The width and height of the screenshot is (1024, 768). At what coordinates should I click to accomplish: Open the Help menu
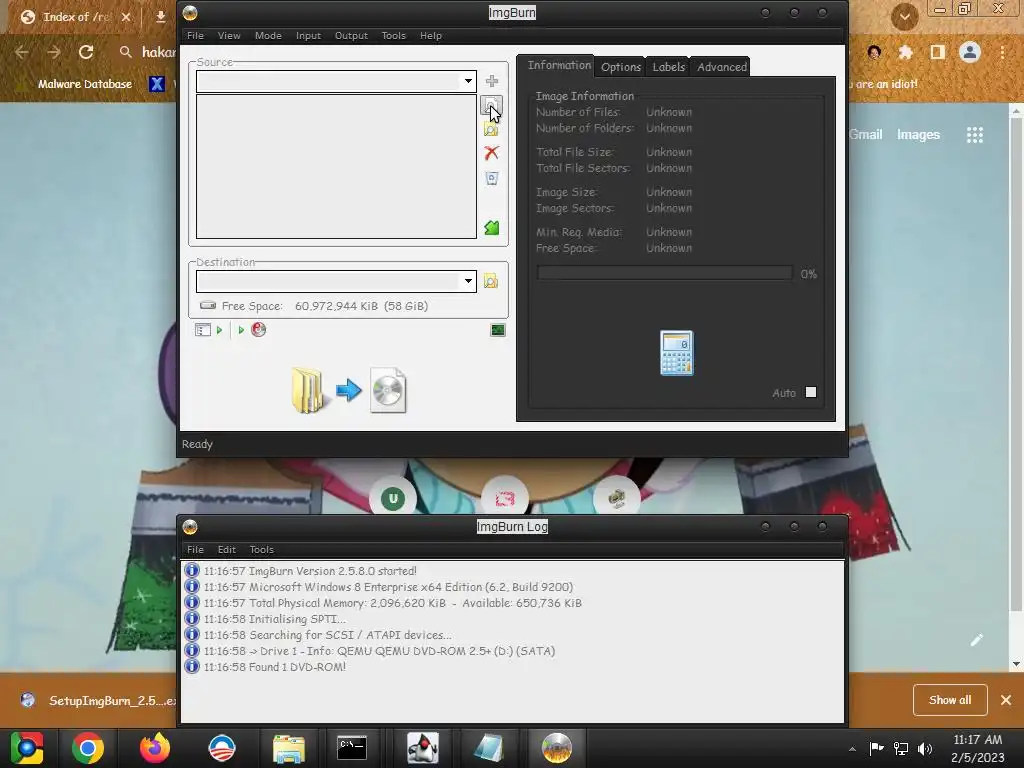click(431, 36)
